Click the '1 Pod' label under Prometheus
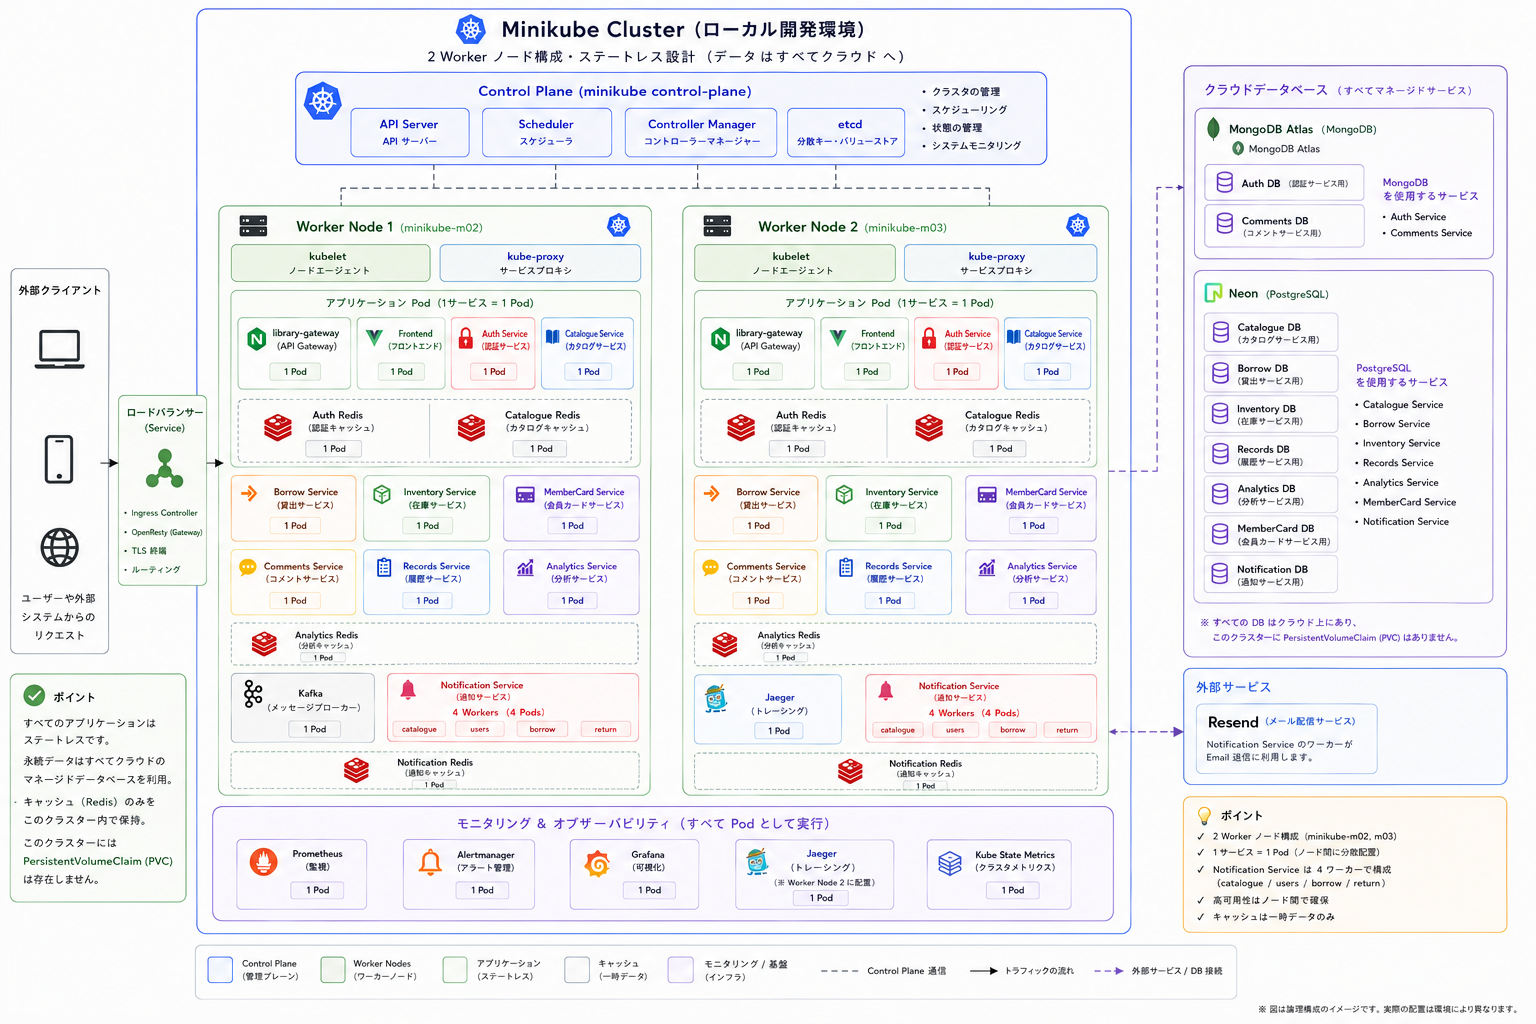The height and width of the screenshot is (1024, 1536). [x=318, y=890]
